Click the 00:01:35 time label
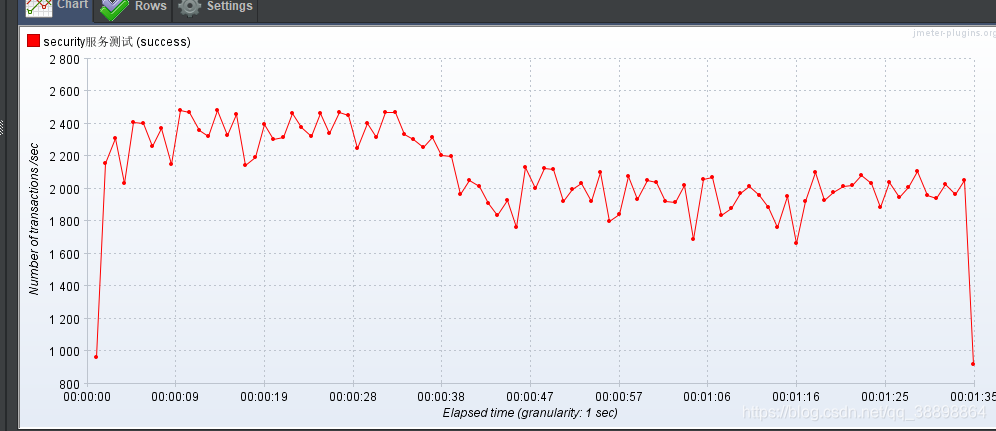Viewport: 996px width, 431px height. [x=973, y=397]
